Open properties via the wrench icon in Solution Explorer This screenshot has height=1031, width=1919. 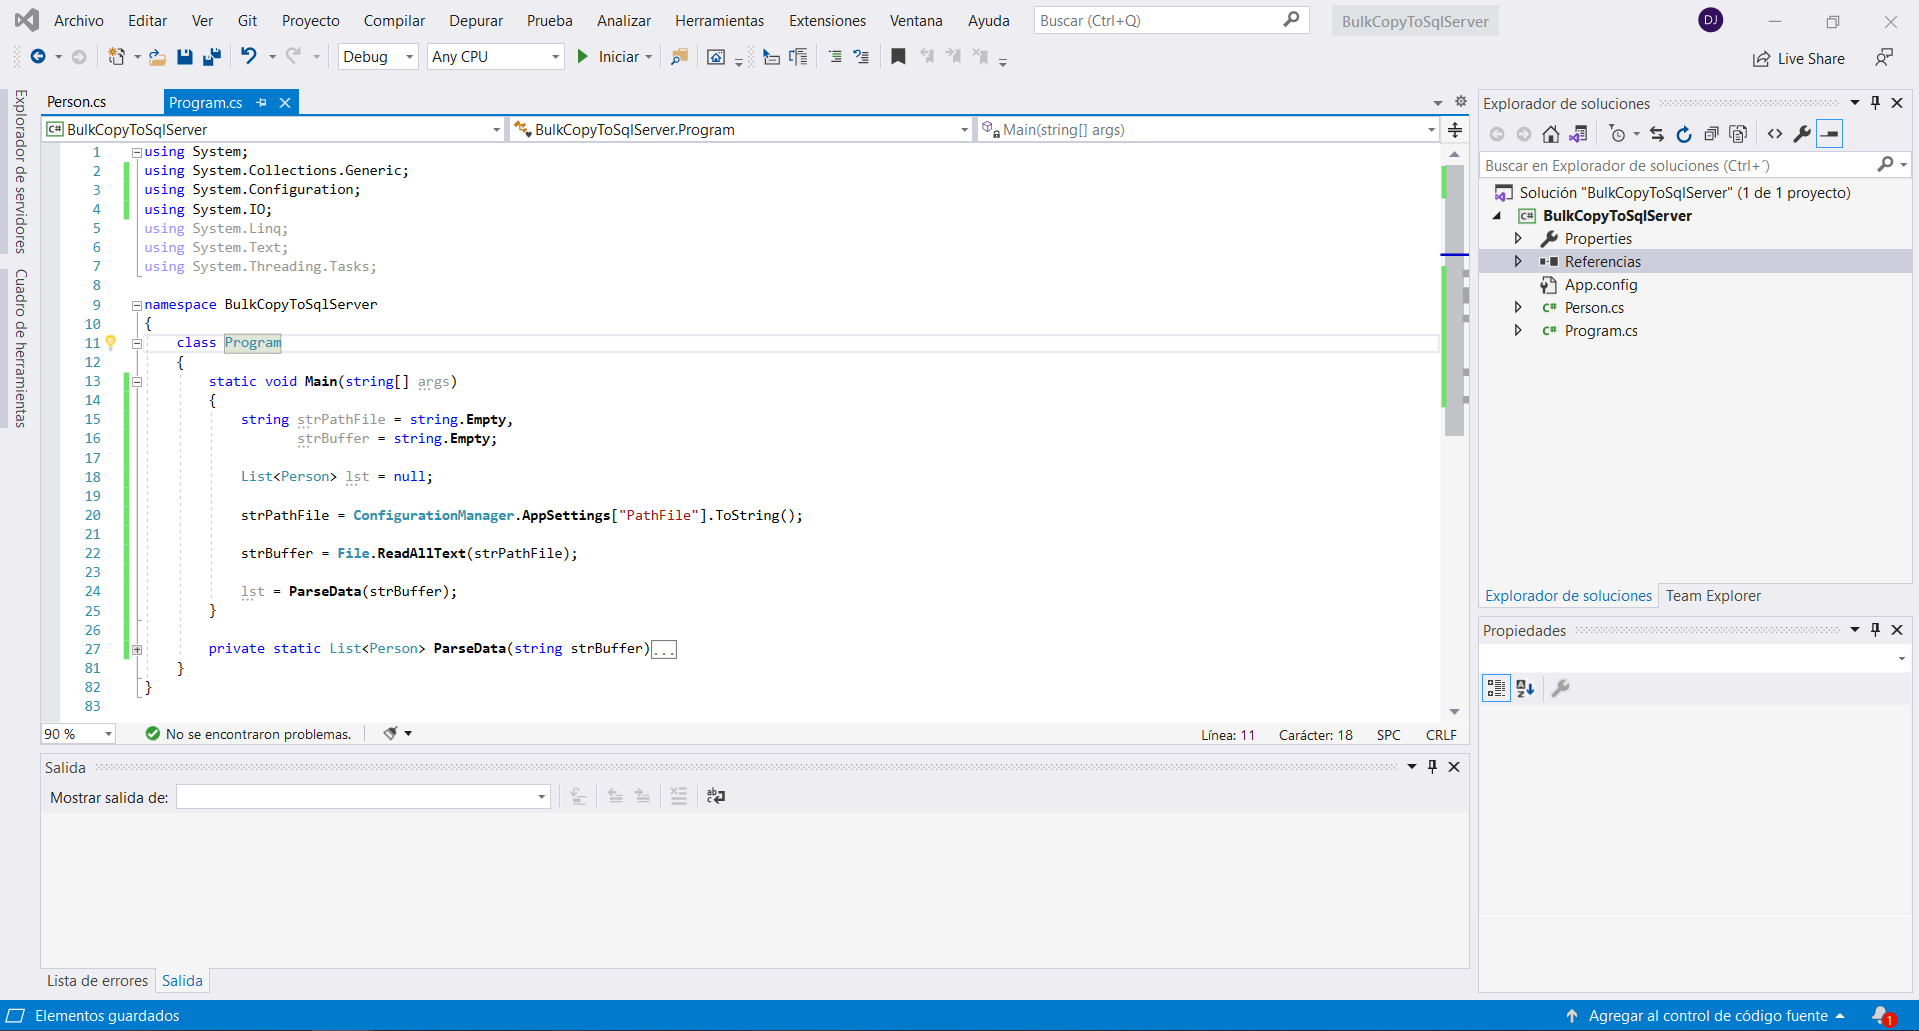[x=1802, y=134]
